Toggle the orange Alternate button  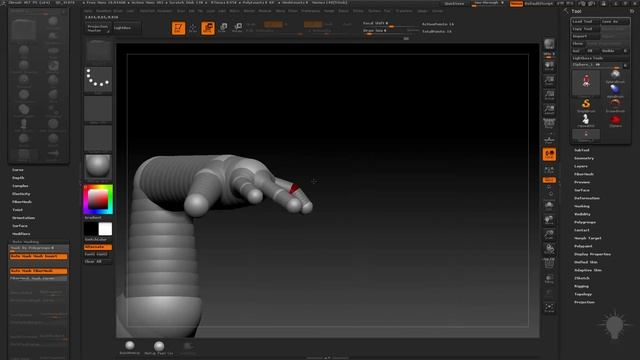pos(98,247)
